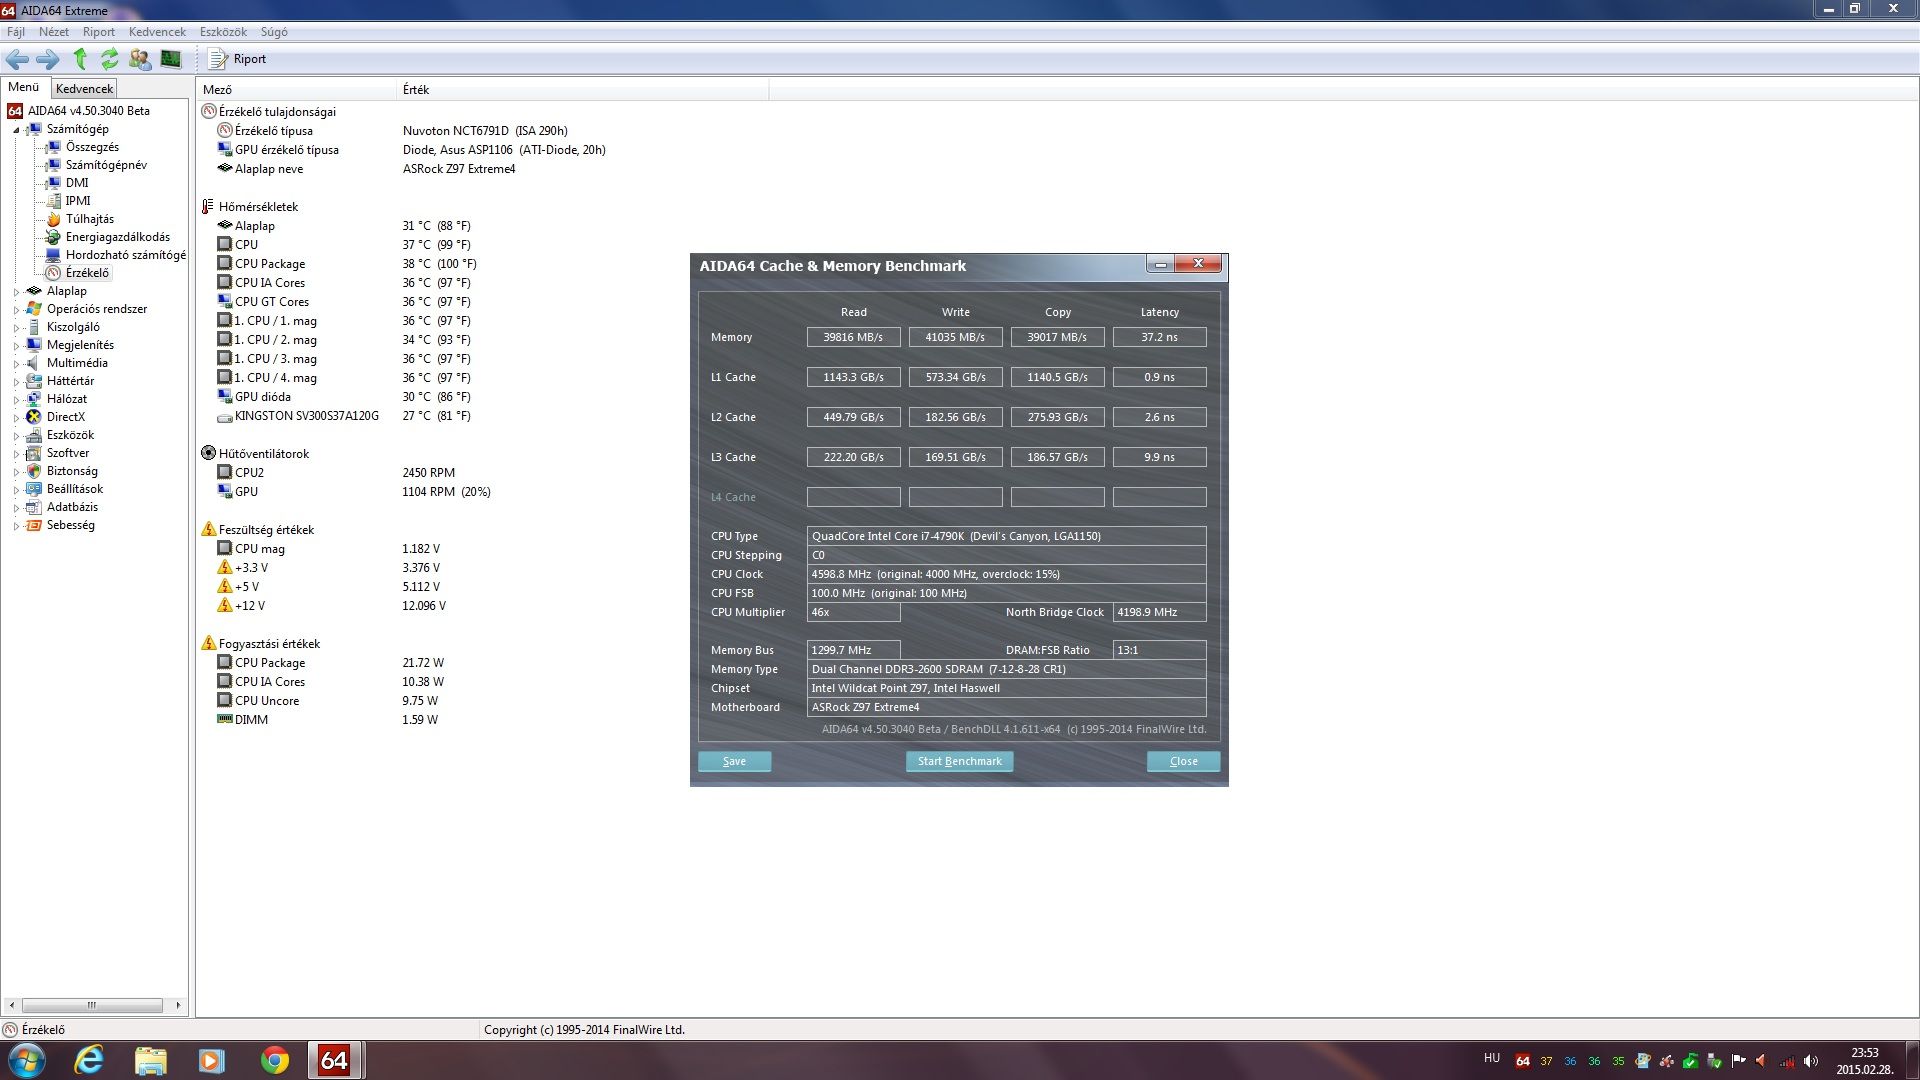Expand the Hálózat tree node
This screenshot has width=1920, height=1080.
tap(16, 400)
